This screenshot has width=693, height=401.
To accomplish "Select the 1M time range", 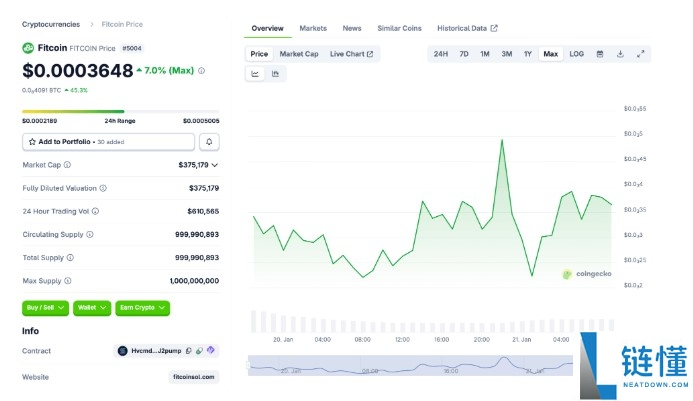I will [485, 54].
